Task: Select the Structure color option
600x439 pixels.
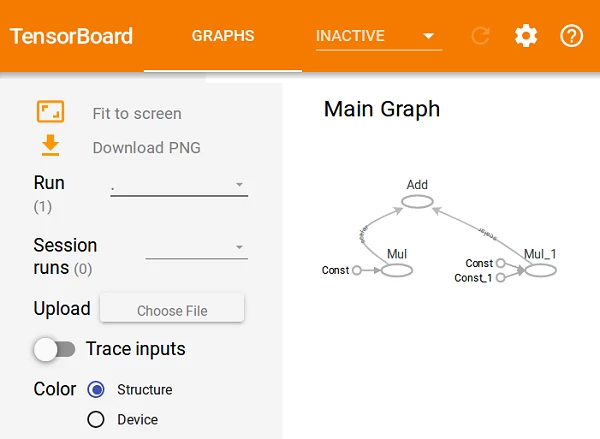Action: pyautogui.click(x=96, y=389)
